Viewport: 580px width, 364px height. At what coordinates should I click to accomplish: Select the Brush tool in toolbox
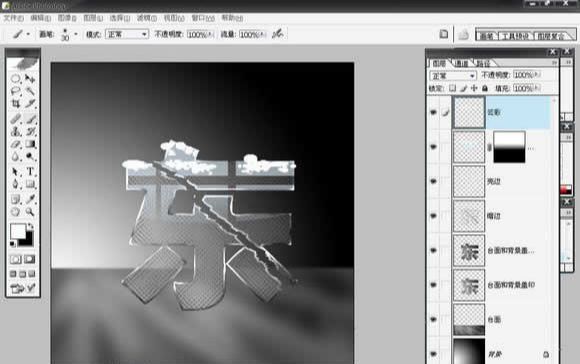click(30, 118)
